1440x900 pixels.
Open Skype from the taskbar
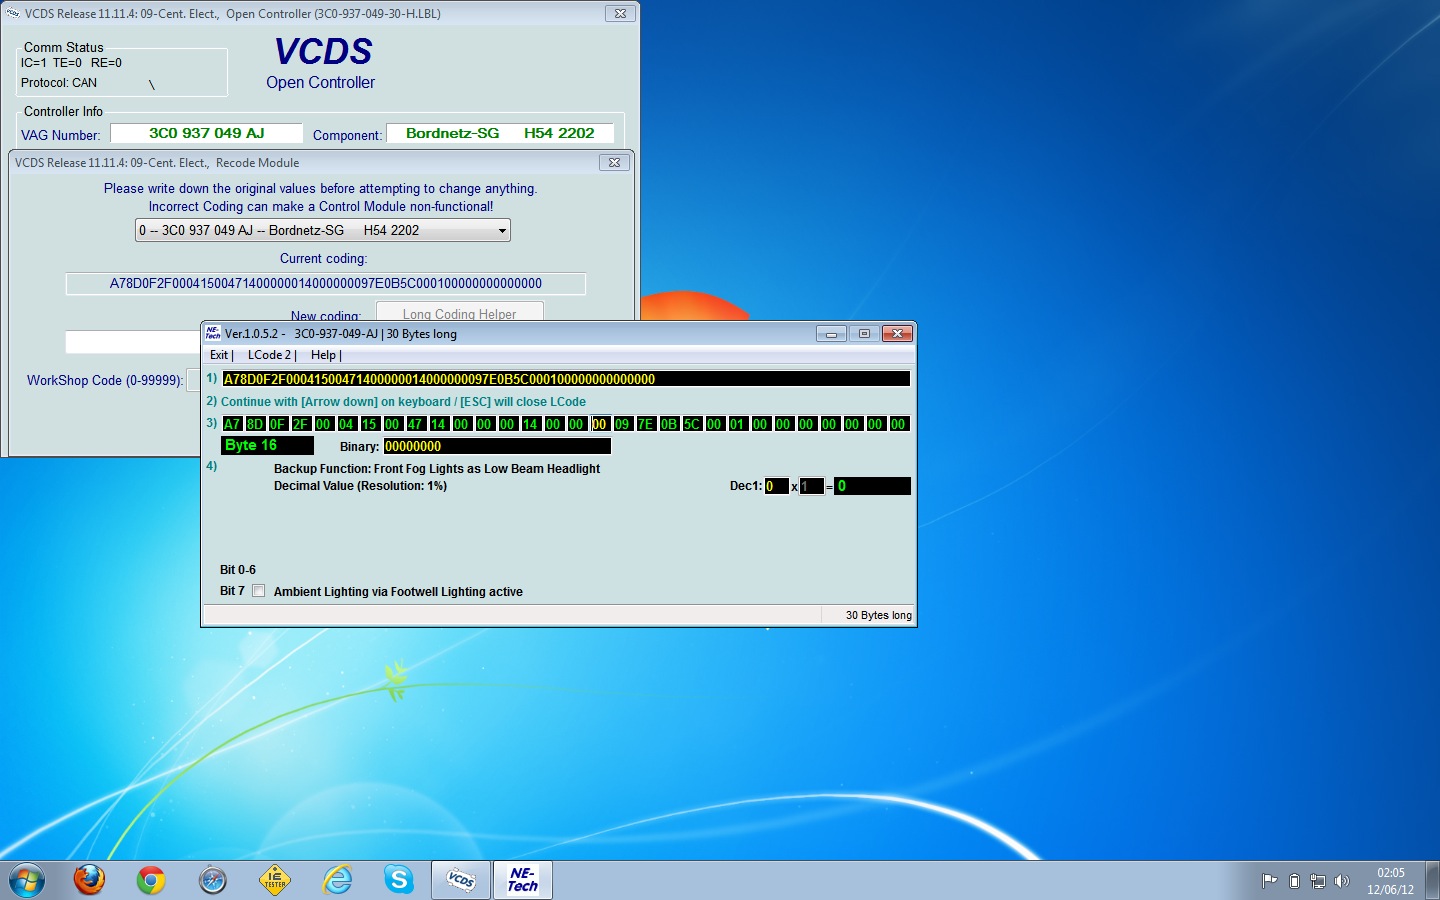pyautogui.click(x=399, y=880)
